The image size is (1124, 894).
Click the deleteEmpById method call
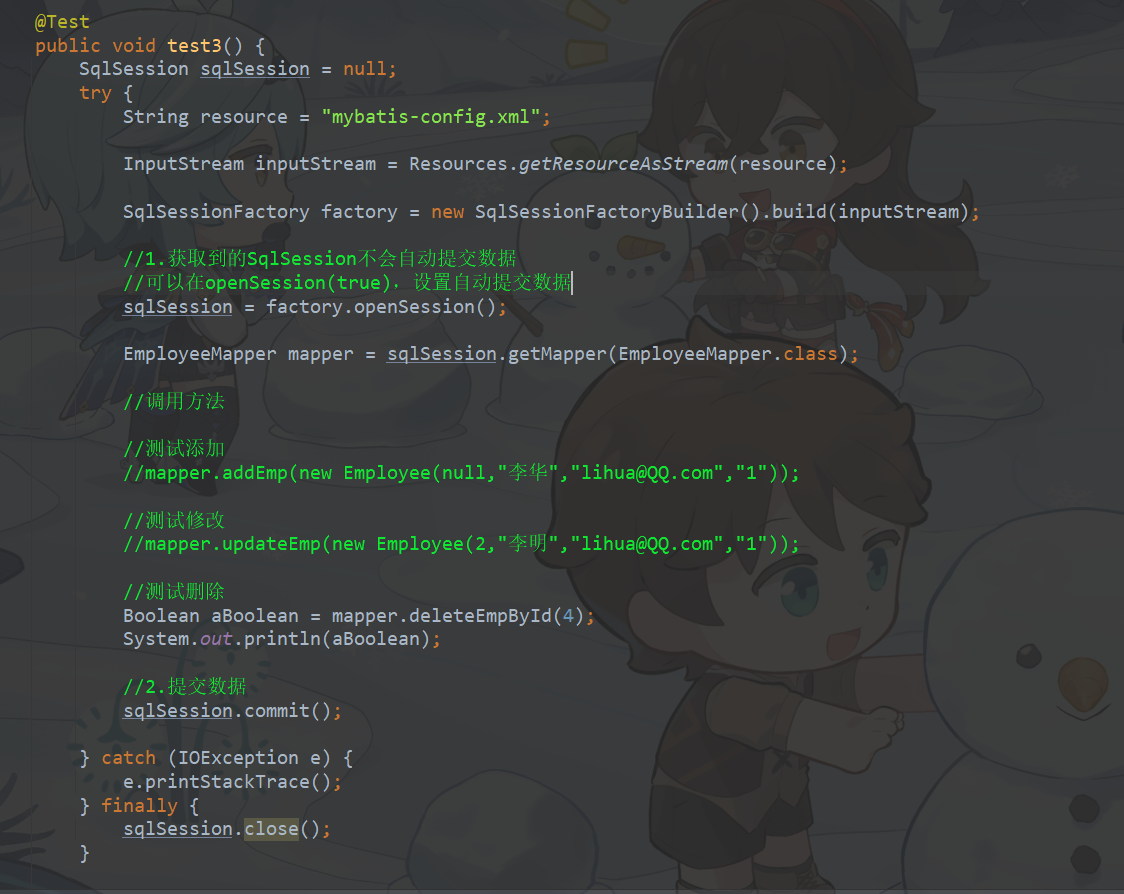[480, 616]
